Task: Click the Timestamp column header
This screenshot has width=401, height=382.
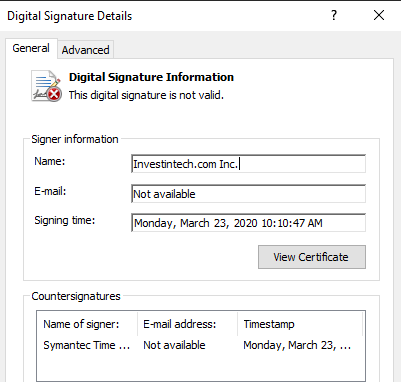Action: (x=300, y=324)
